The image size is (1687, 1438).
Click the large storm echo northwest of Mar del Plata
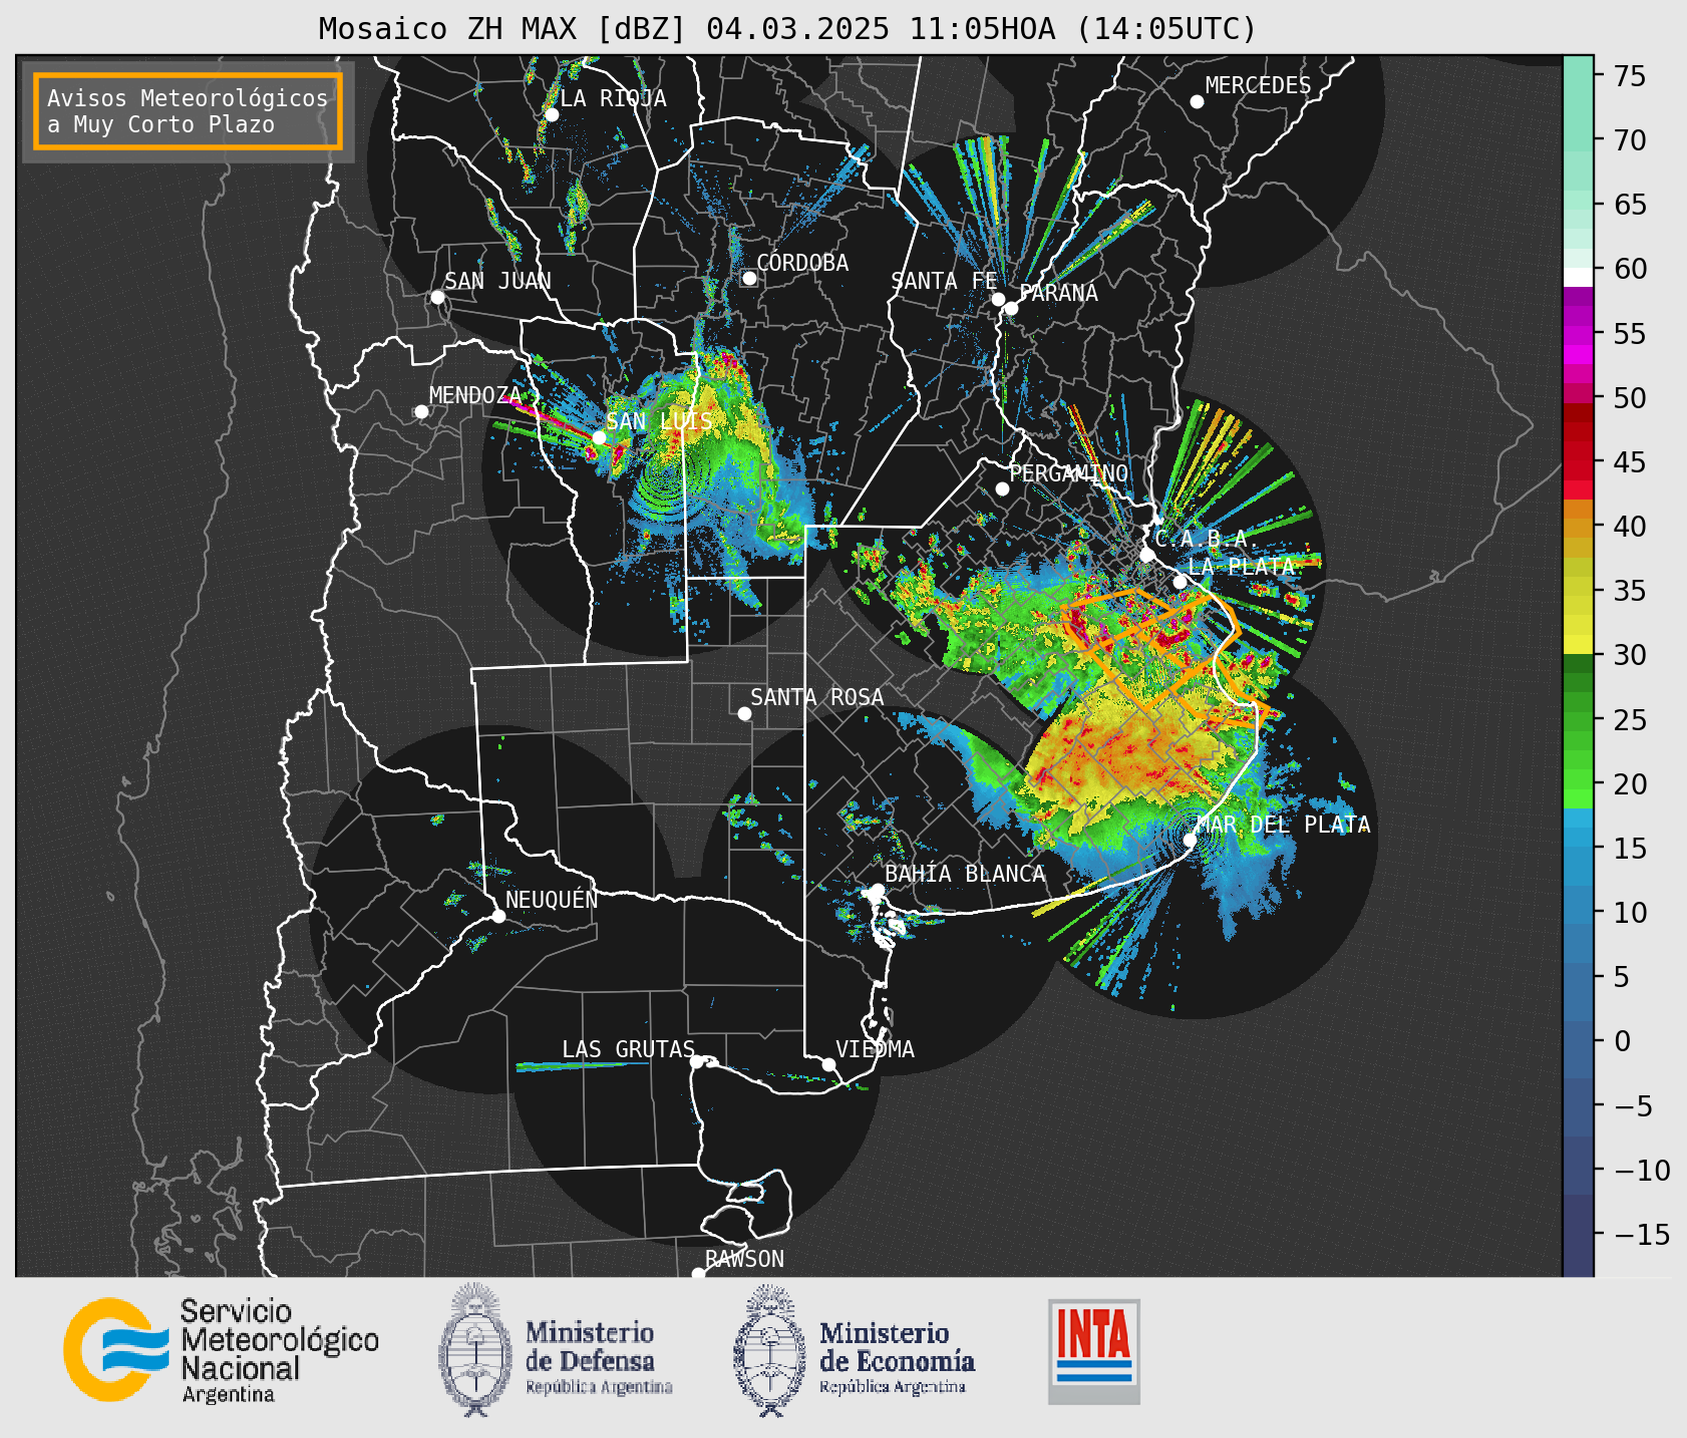tap(1135, 755)
